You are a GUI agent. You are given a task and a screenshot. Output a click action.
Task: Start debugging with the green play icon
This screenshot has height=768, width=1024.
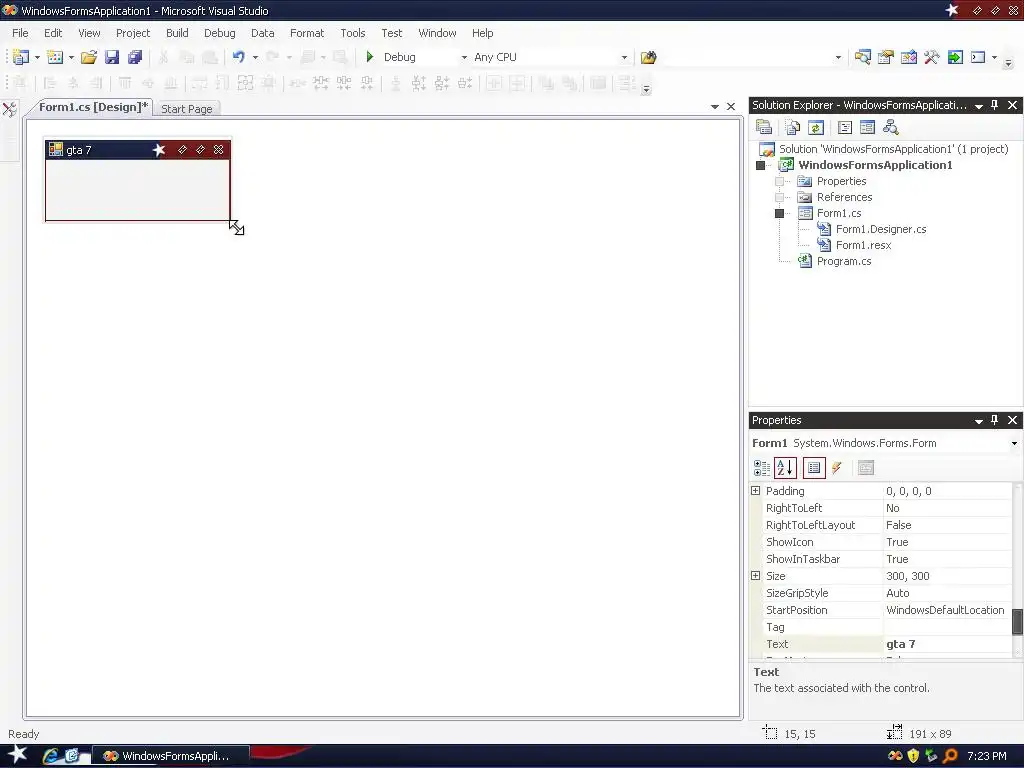(x=370, y=57)
